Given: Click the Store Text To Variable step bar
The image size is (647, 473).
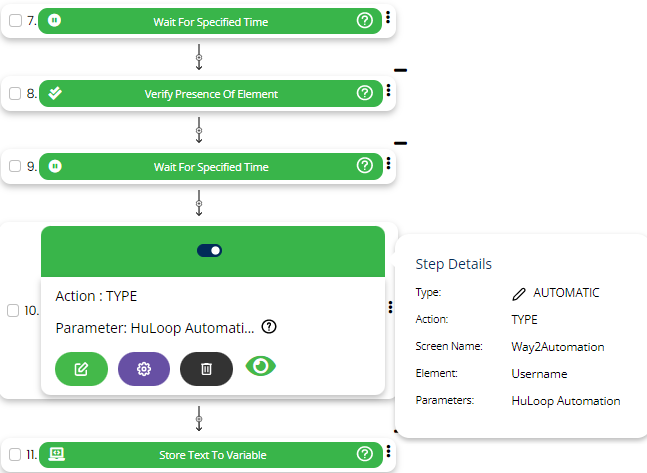Looking at the screenshot, I should tap(212, 455).
